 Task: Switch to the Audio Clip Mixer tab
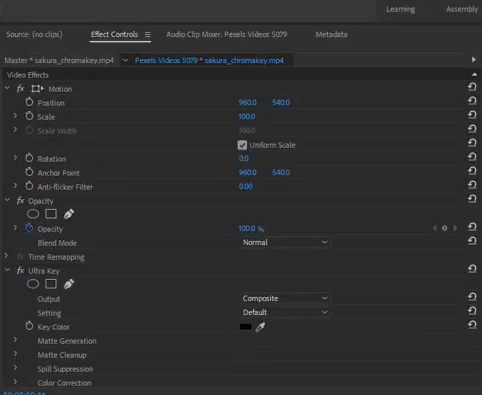(x=227, y=34)
